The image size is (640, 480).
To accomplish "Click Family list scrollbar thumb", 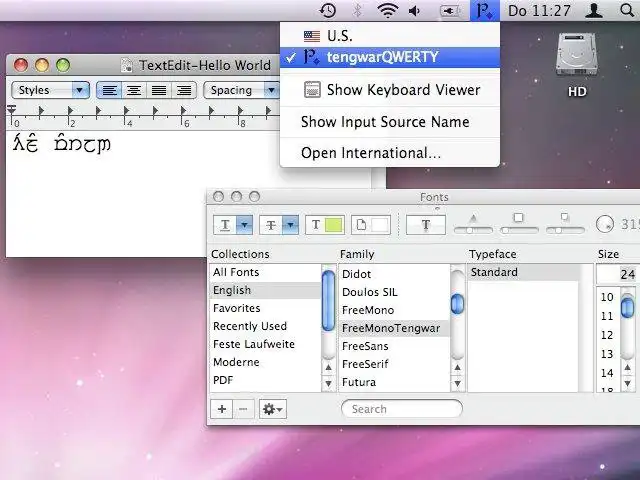I will (458, 304).
